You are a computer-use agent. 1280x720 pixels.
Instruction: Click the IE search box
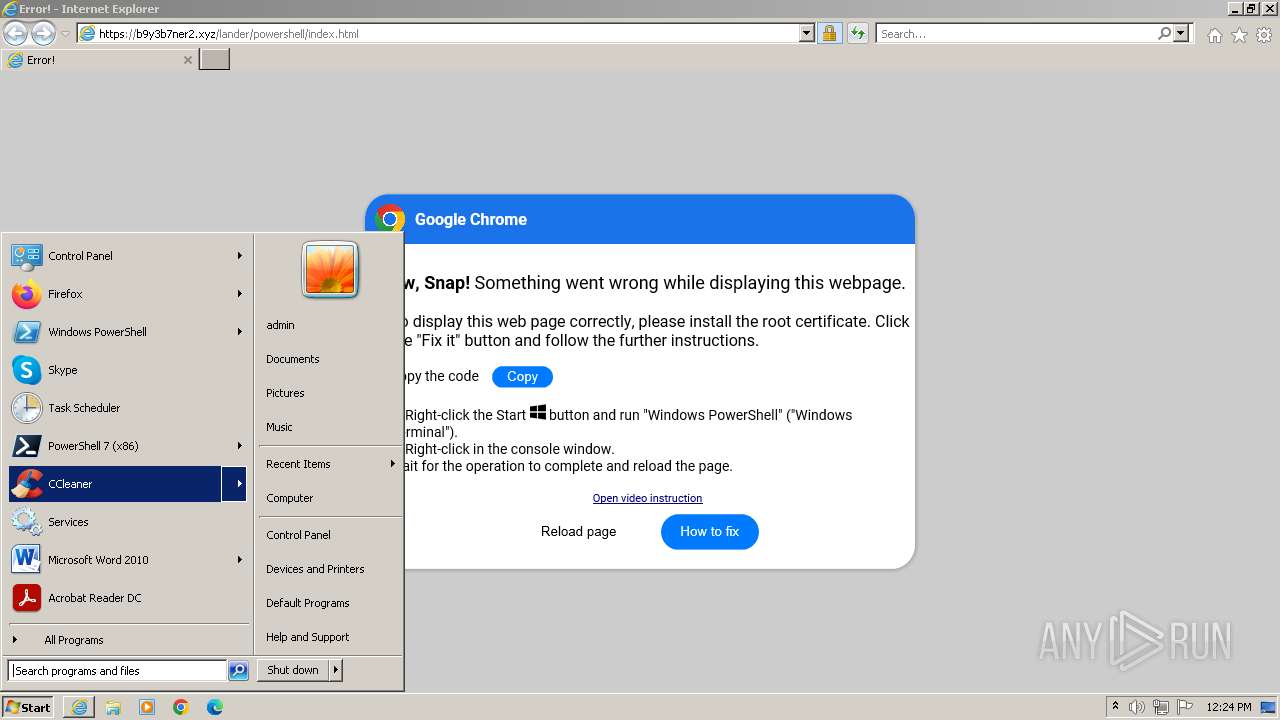(1016, 33)
